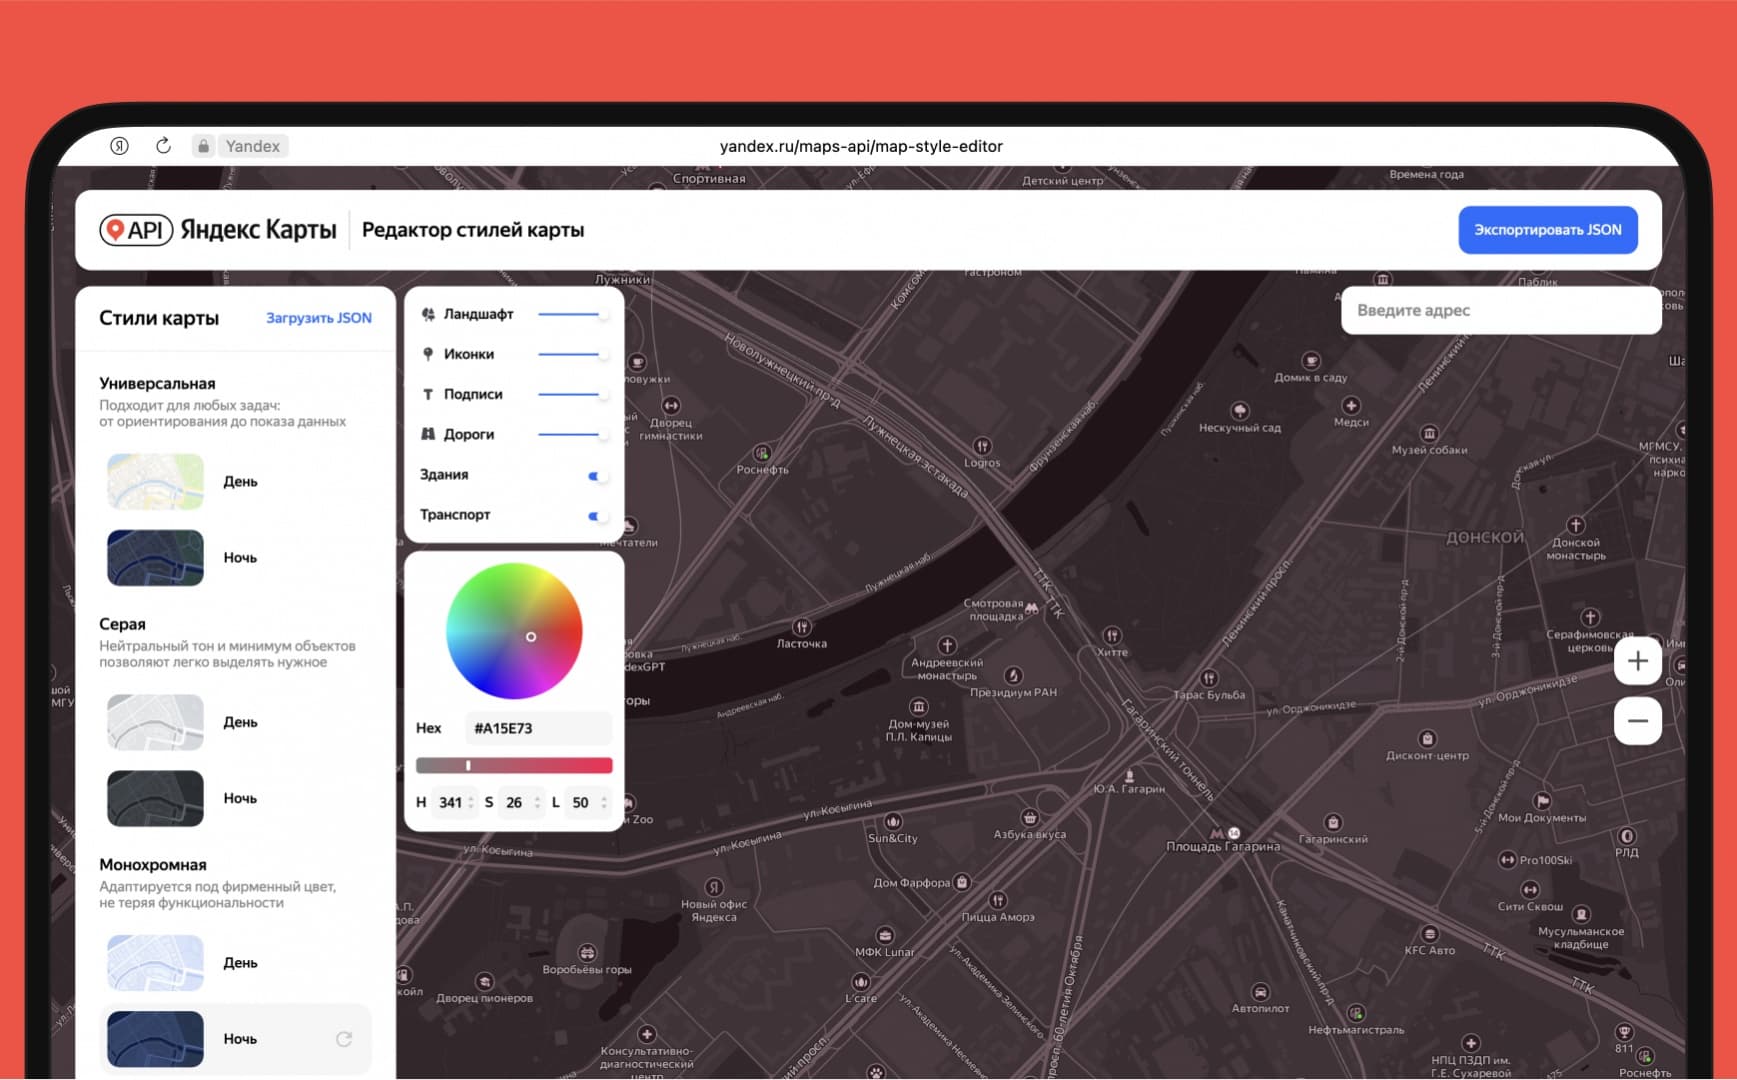The height and width of the screenshot is (1080, 1737).
Task: Click the Андреевский монастырь marker
Action: (947, 645)
